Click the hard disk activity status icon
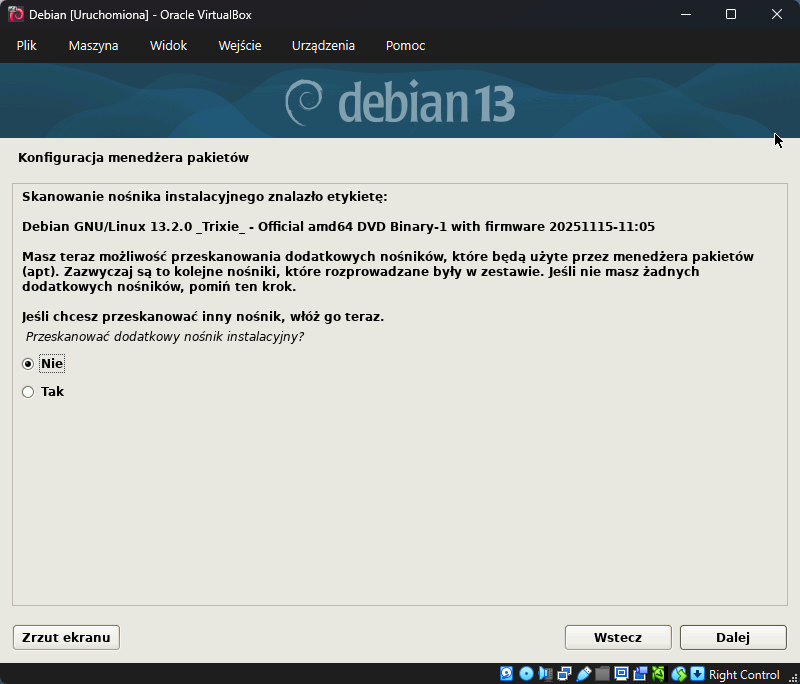Image resolution: width=800 pixels, height=684 pixels. click(507, 674)
